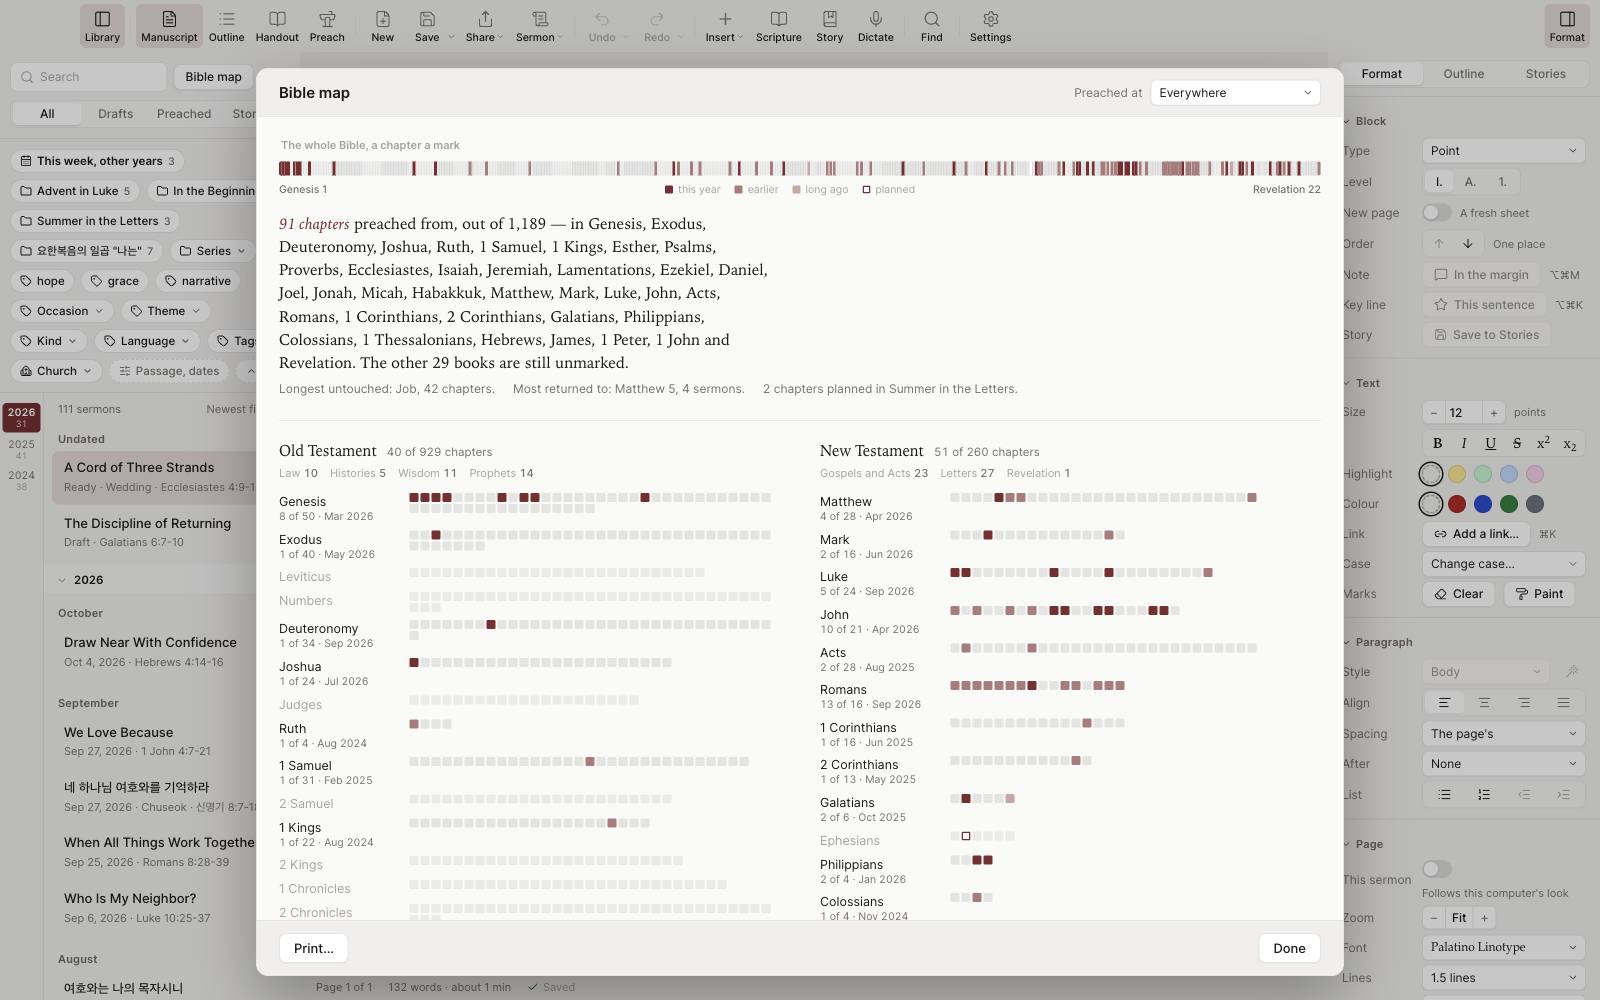Click the Bible map button
Viewport: 1600px width, 1000px height.
point(213,77)
